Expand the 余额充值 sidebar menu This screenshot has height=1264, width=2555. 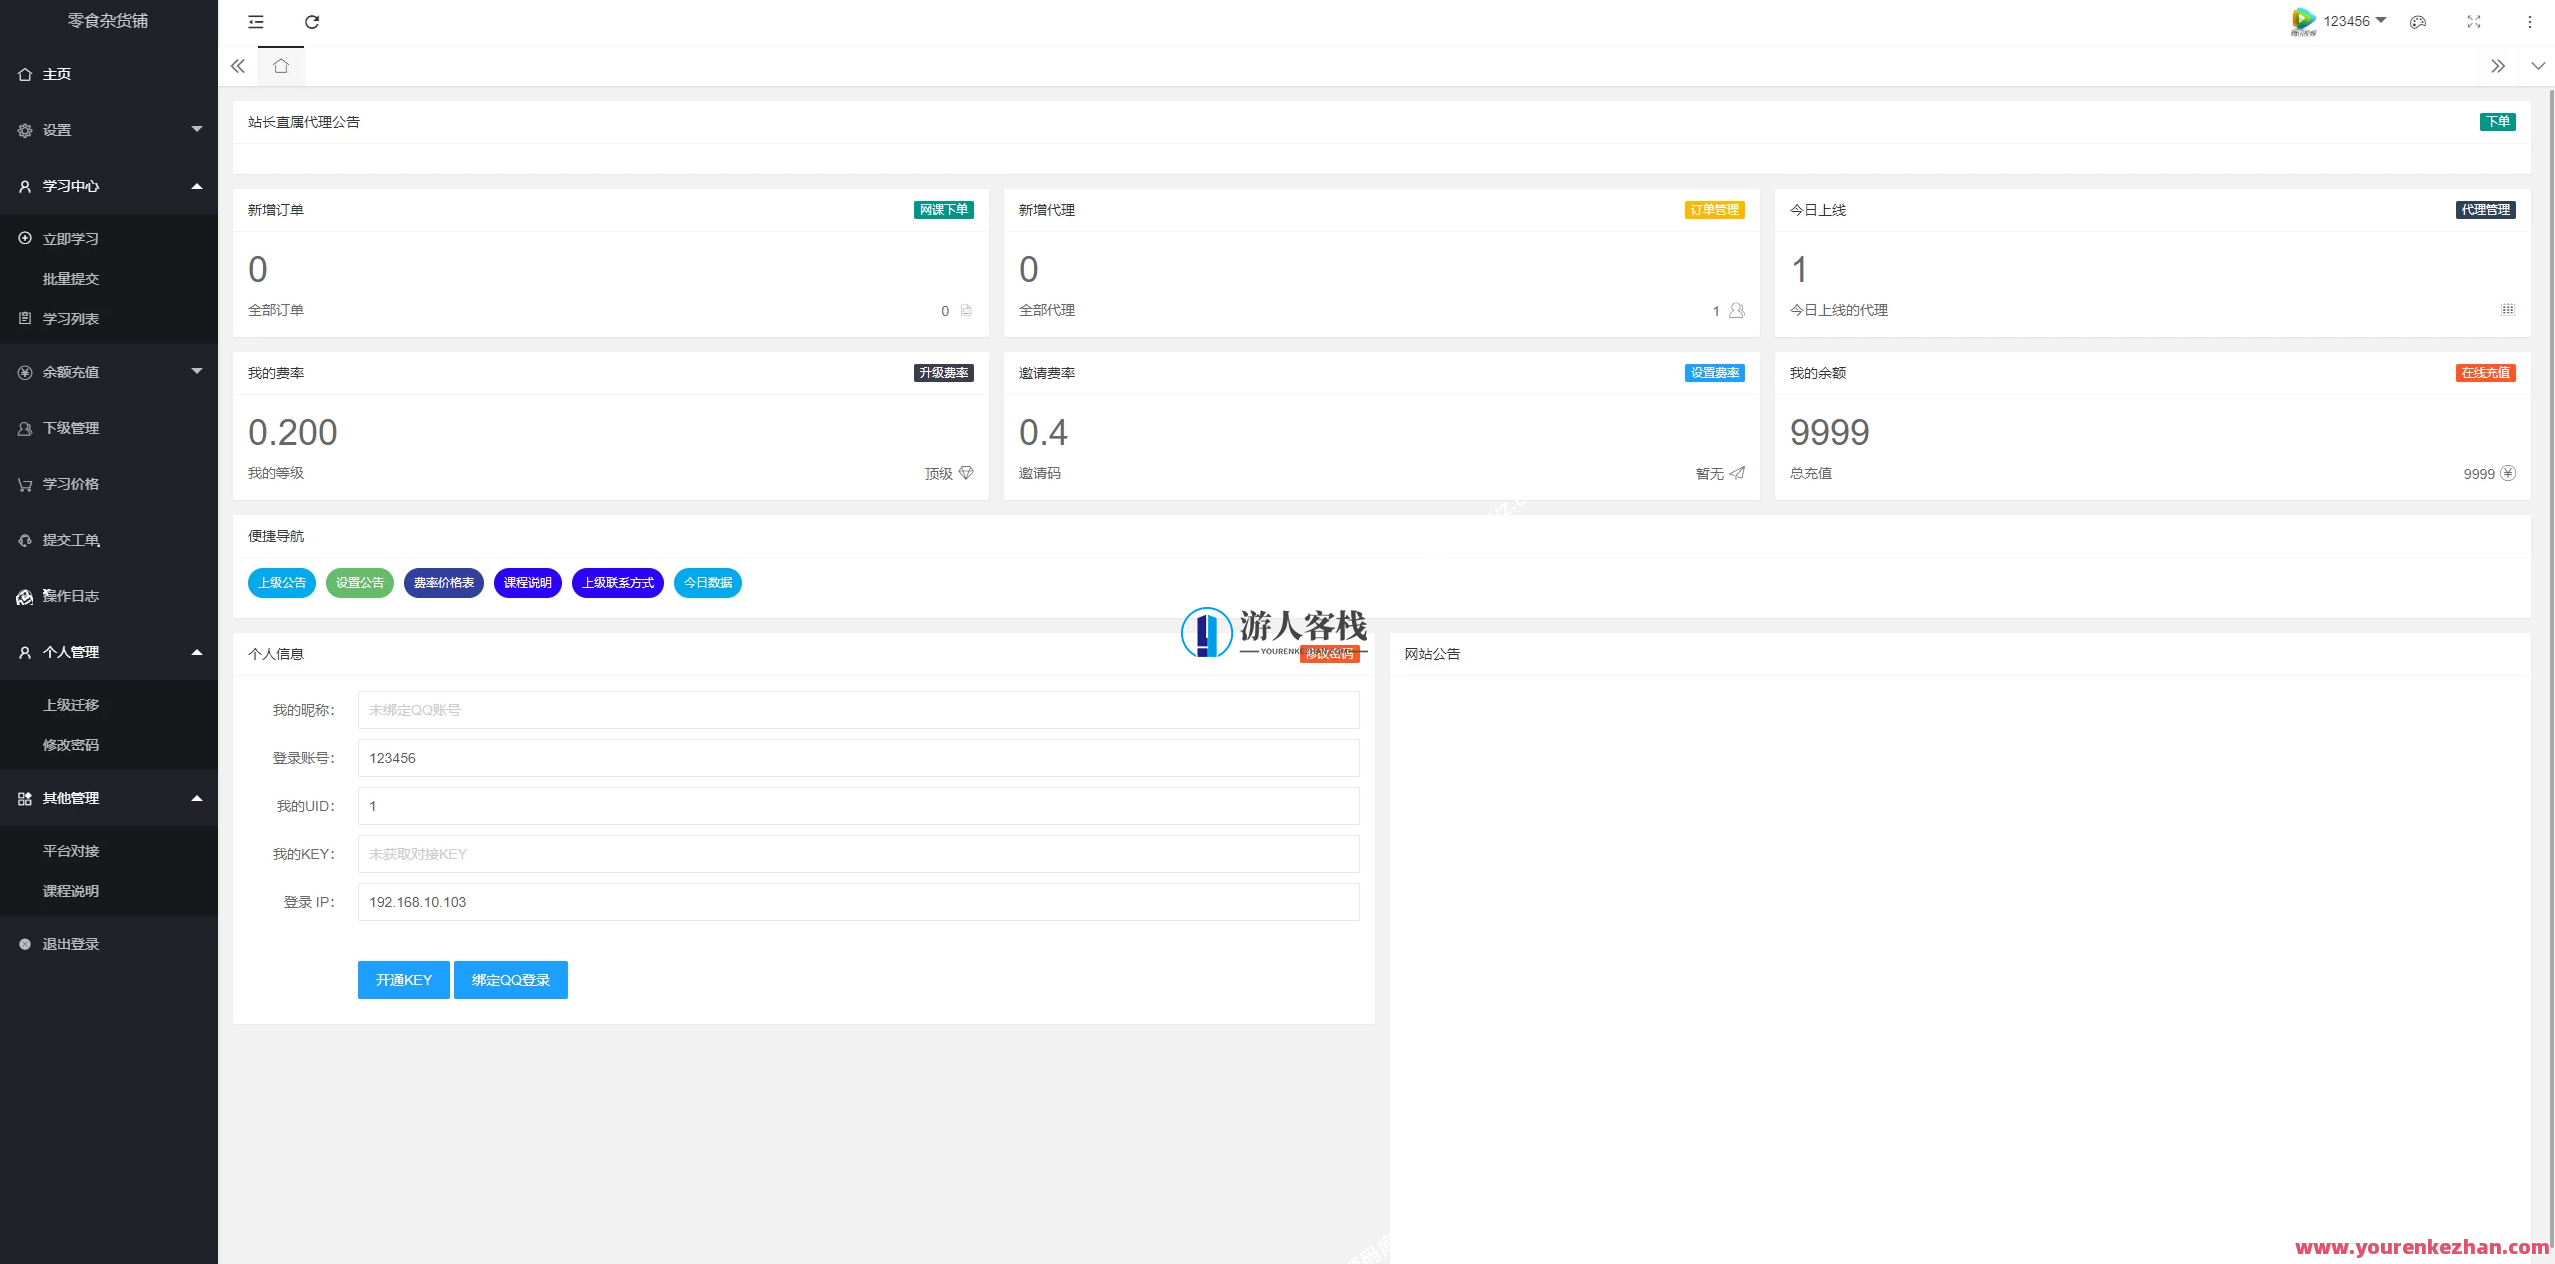click(x=108, y=372)
